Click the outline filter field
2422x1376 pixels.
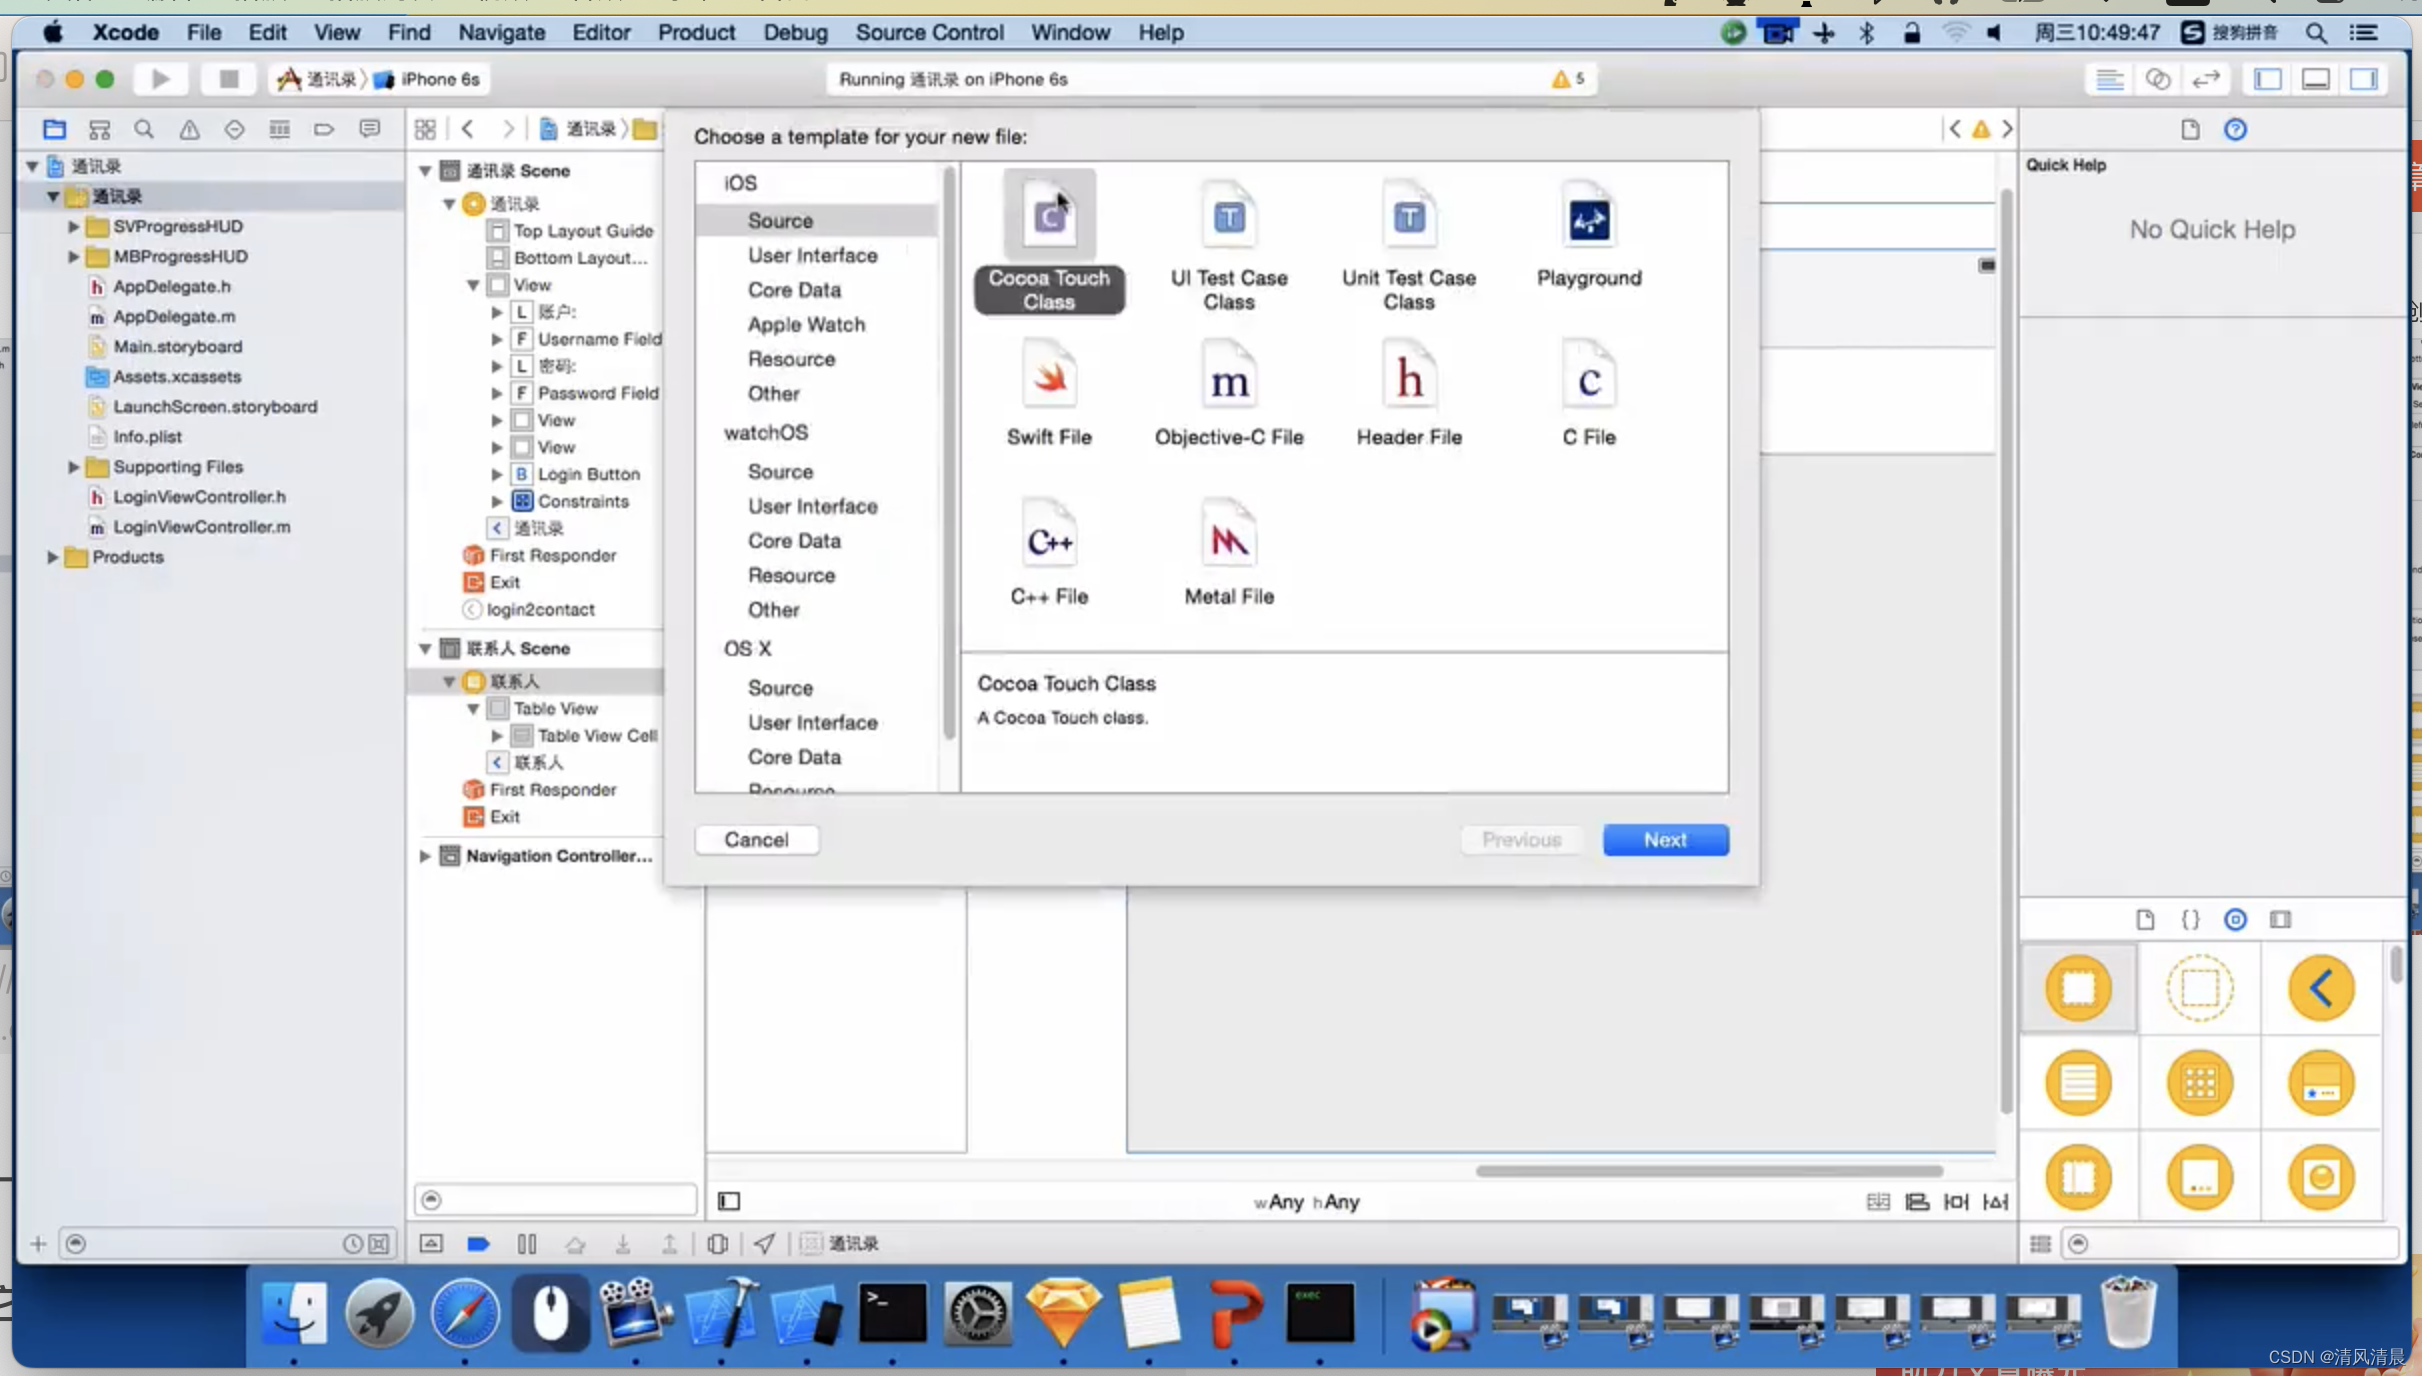coord(556,1200)
